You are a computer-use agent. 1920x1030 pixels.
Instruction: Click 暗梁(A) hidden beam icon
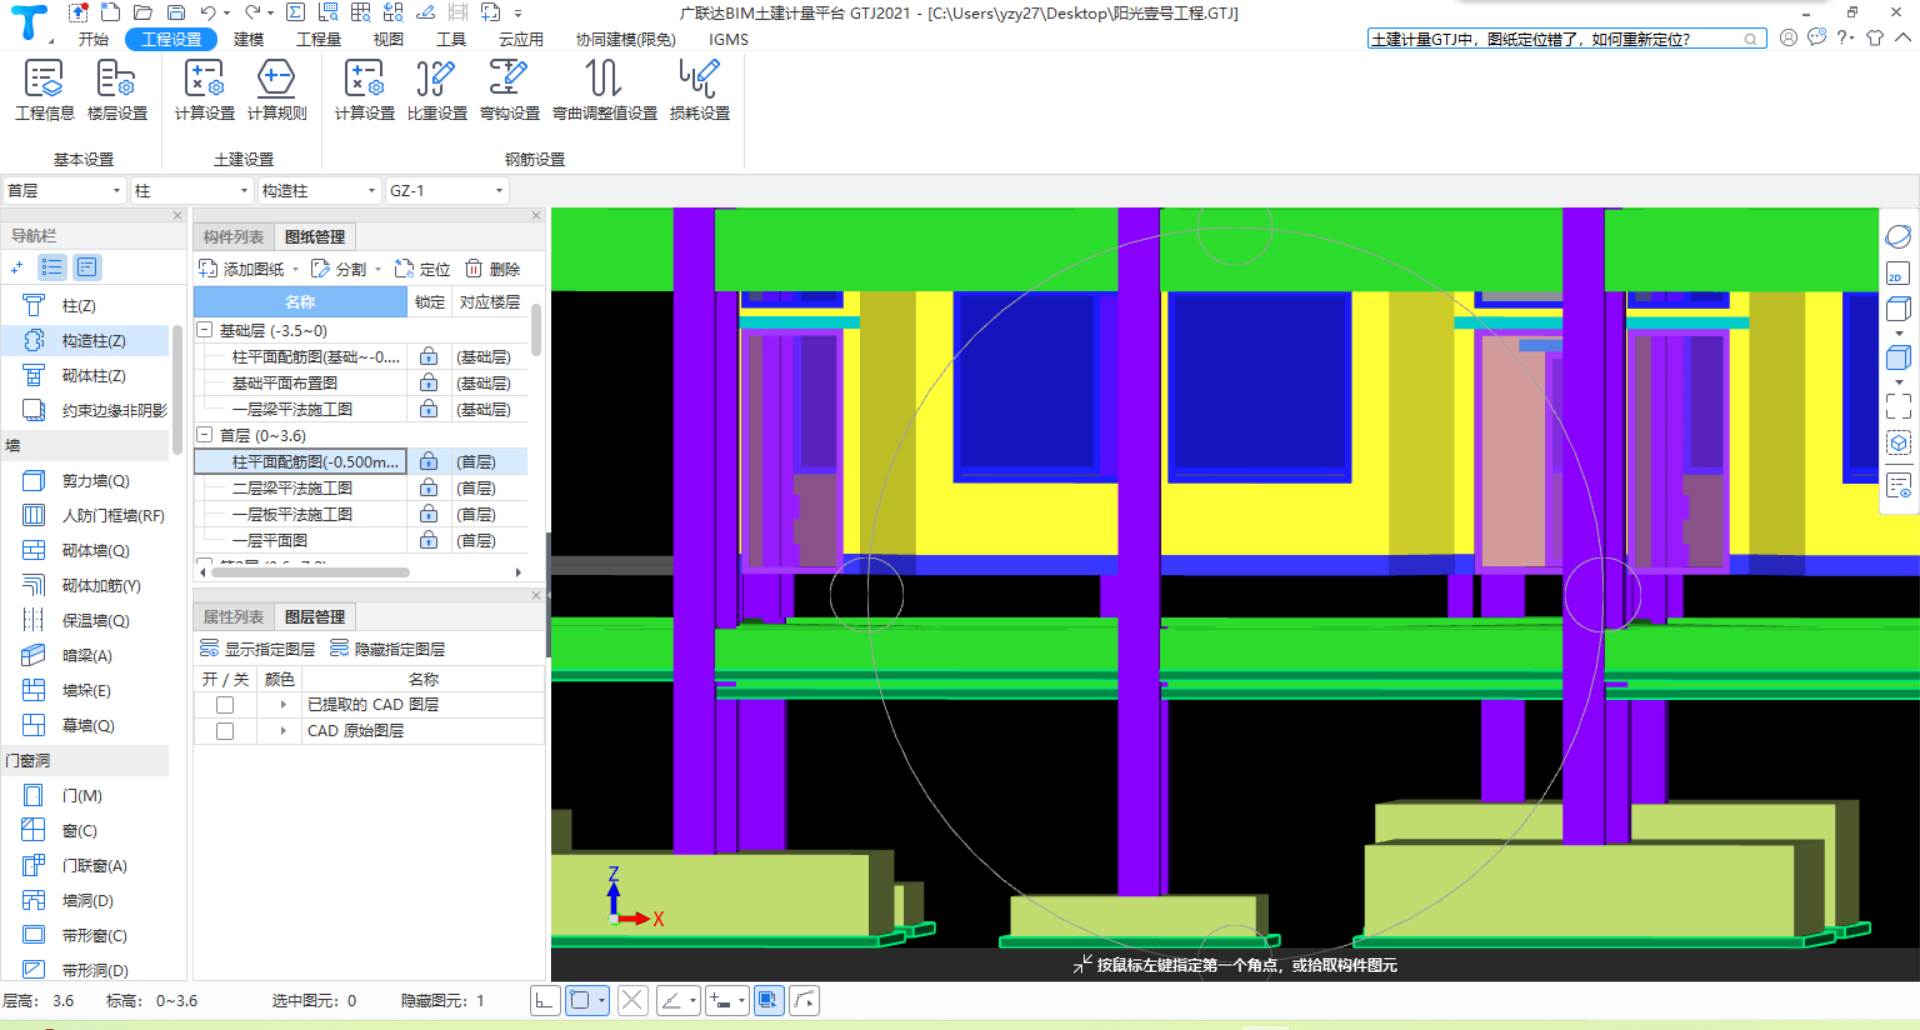(x=33, y=656)
